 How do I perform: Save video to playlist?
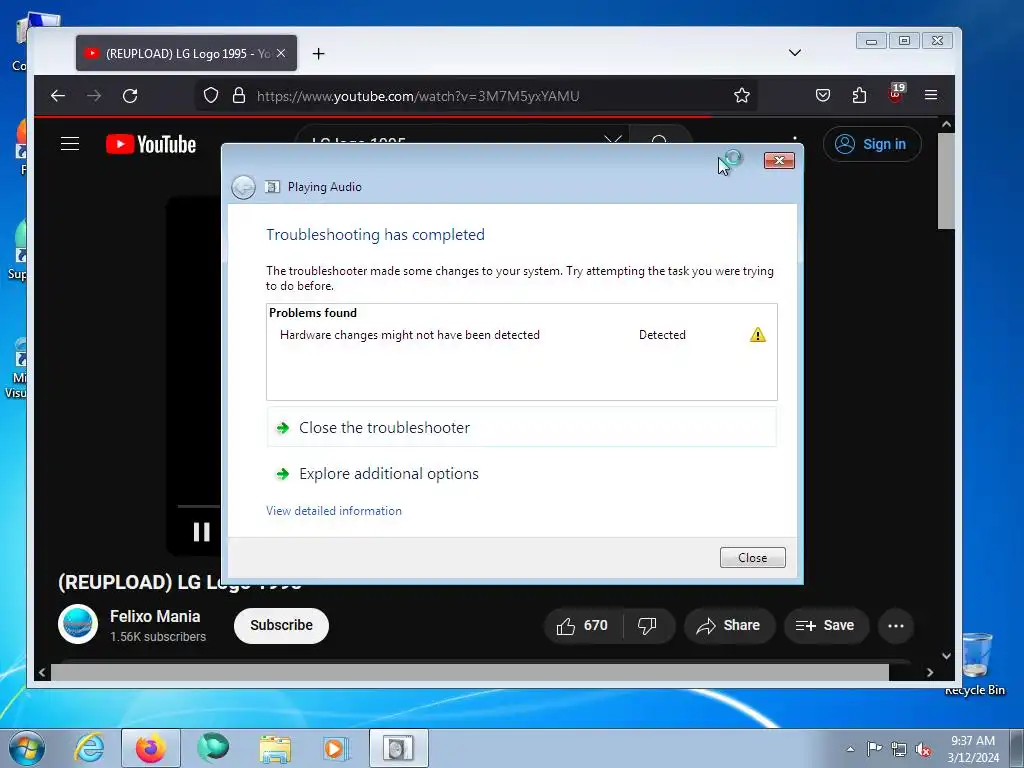826,626
